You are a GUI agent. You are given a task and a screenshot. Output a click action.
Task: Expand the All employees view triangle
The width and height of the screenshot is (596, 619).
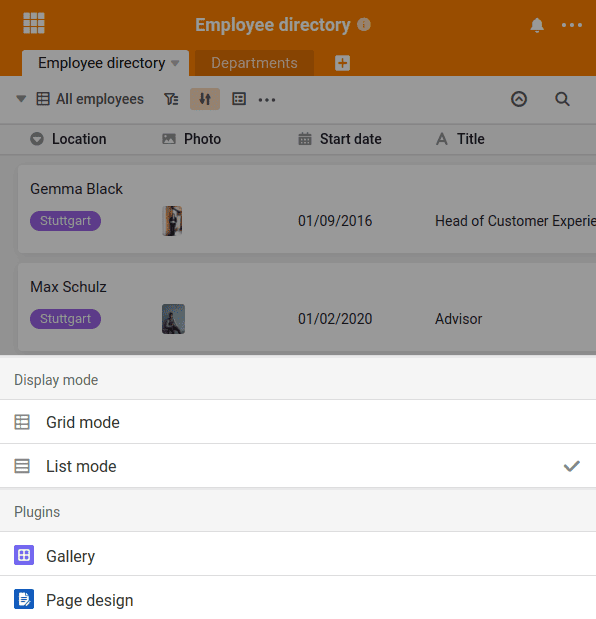21,99
